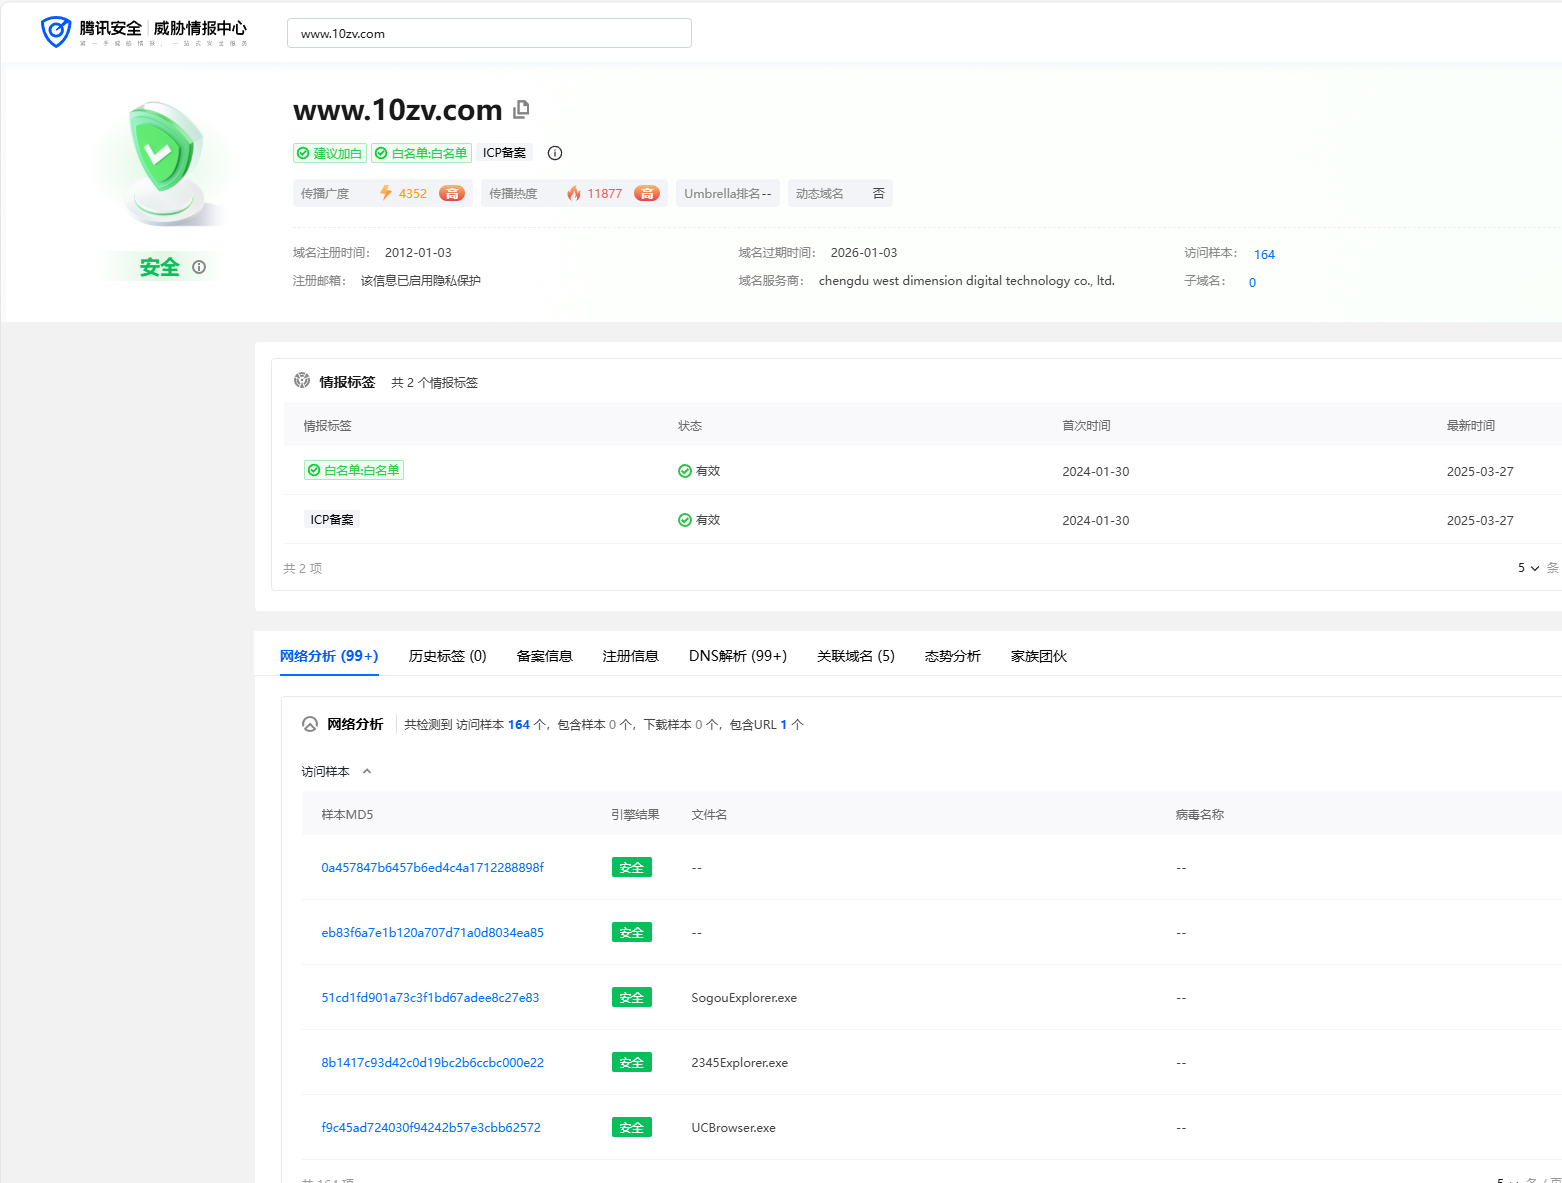Select the 关联域名 (5) tab
Viewport: 1562px width, 1183px height.
point(855,656)
